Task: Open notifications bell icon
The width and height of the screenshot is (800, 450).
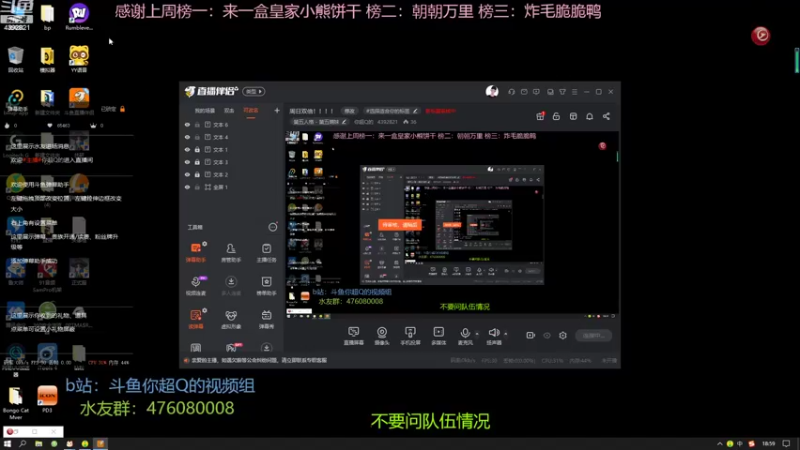Action: click(589, 116)
